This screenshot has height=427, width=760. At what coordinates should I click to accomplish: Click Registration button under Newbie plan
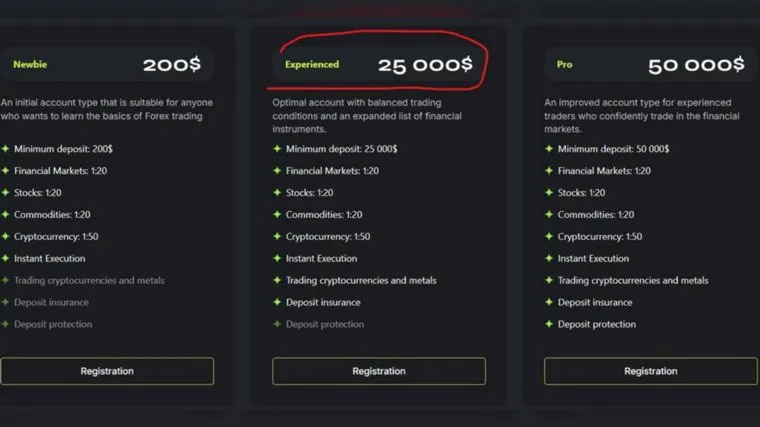click(x=107, y=371)
